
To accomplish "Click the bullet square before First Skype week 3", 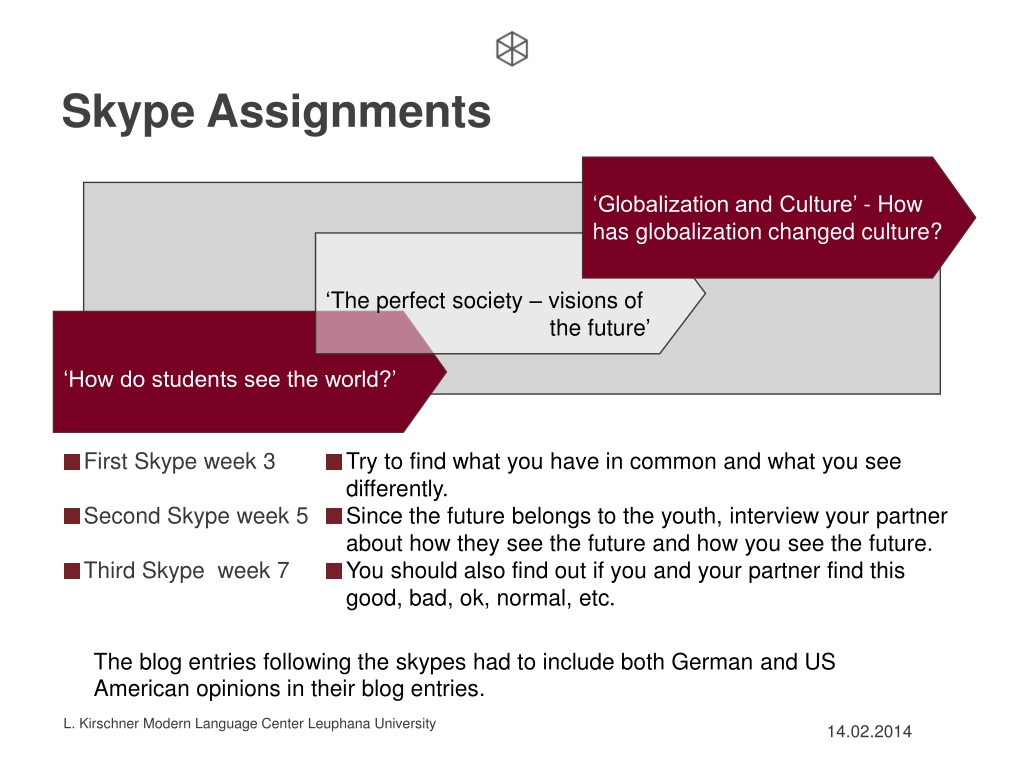I will tap(72, 462).
